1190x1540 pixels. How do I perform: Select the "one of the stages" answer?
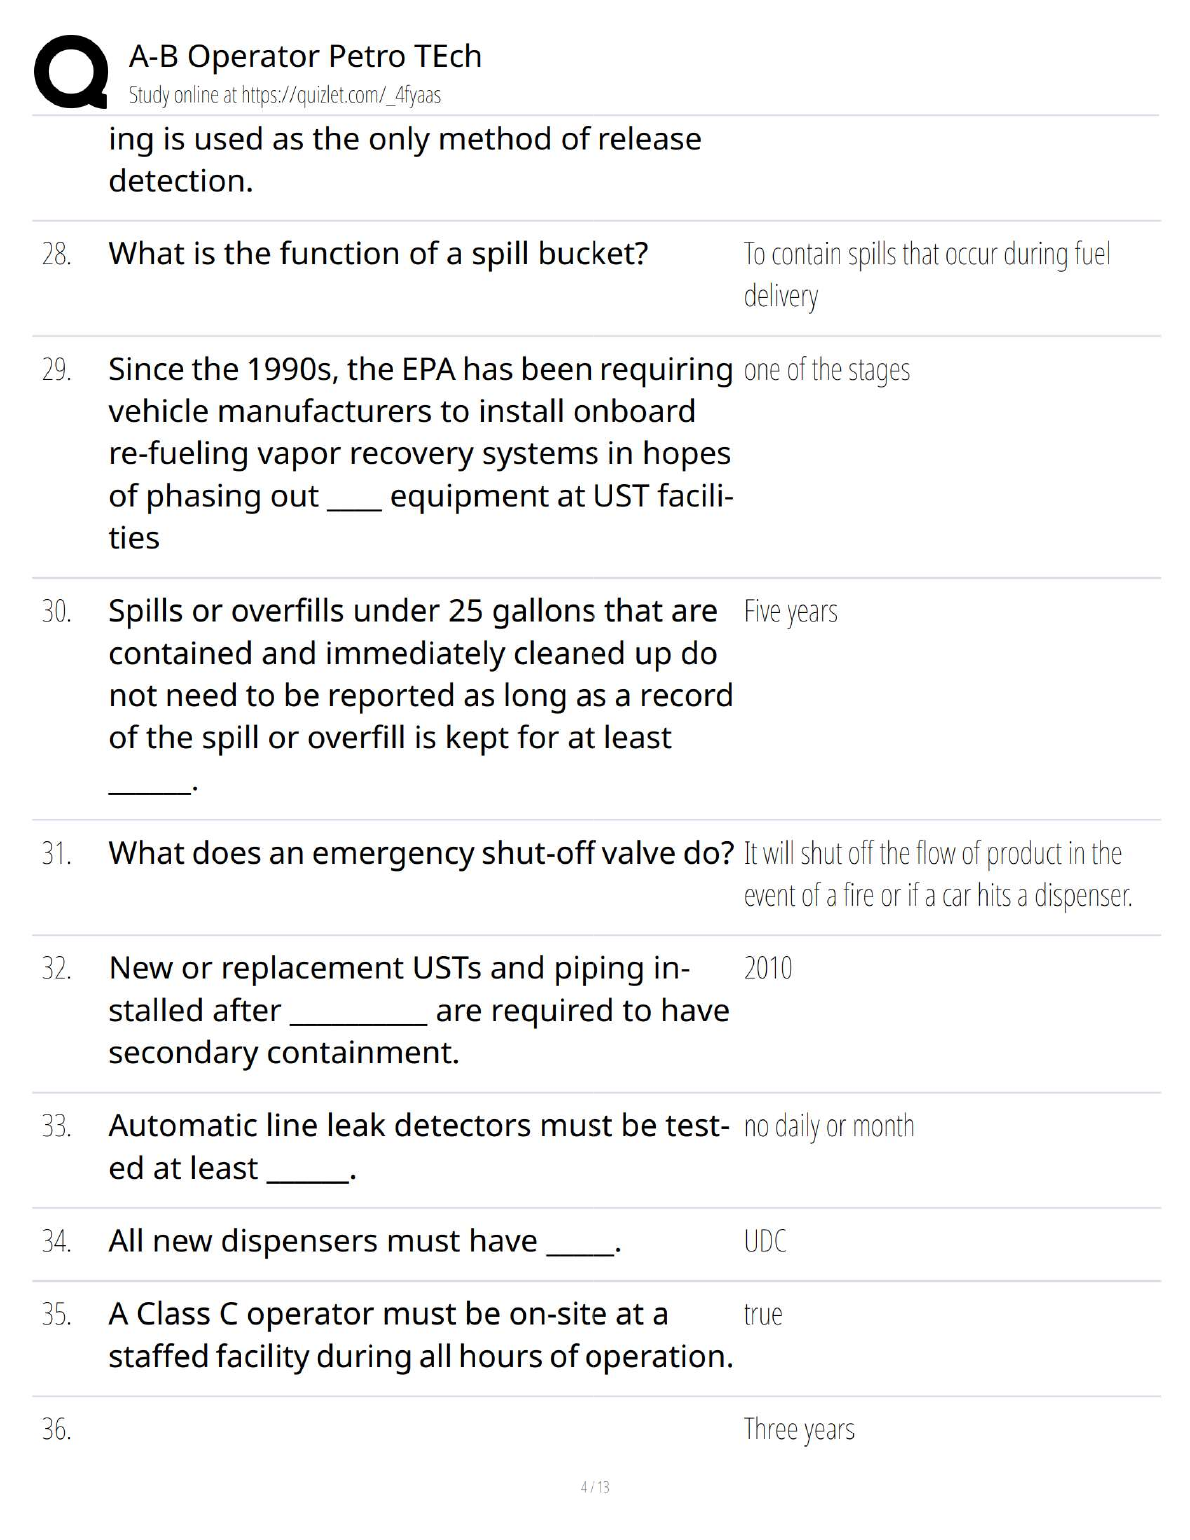826,370
